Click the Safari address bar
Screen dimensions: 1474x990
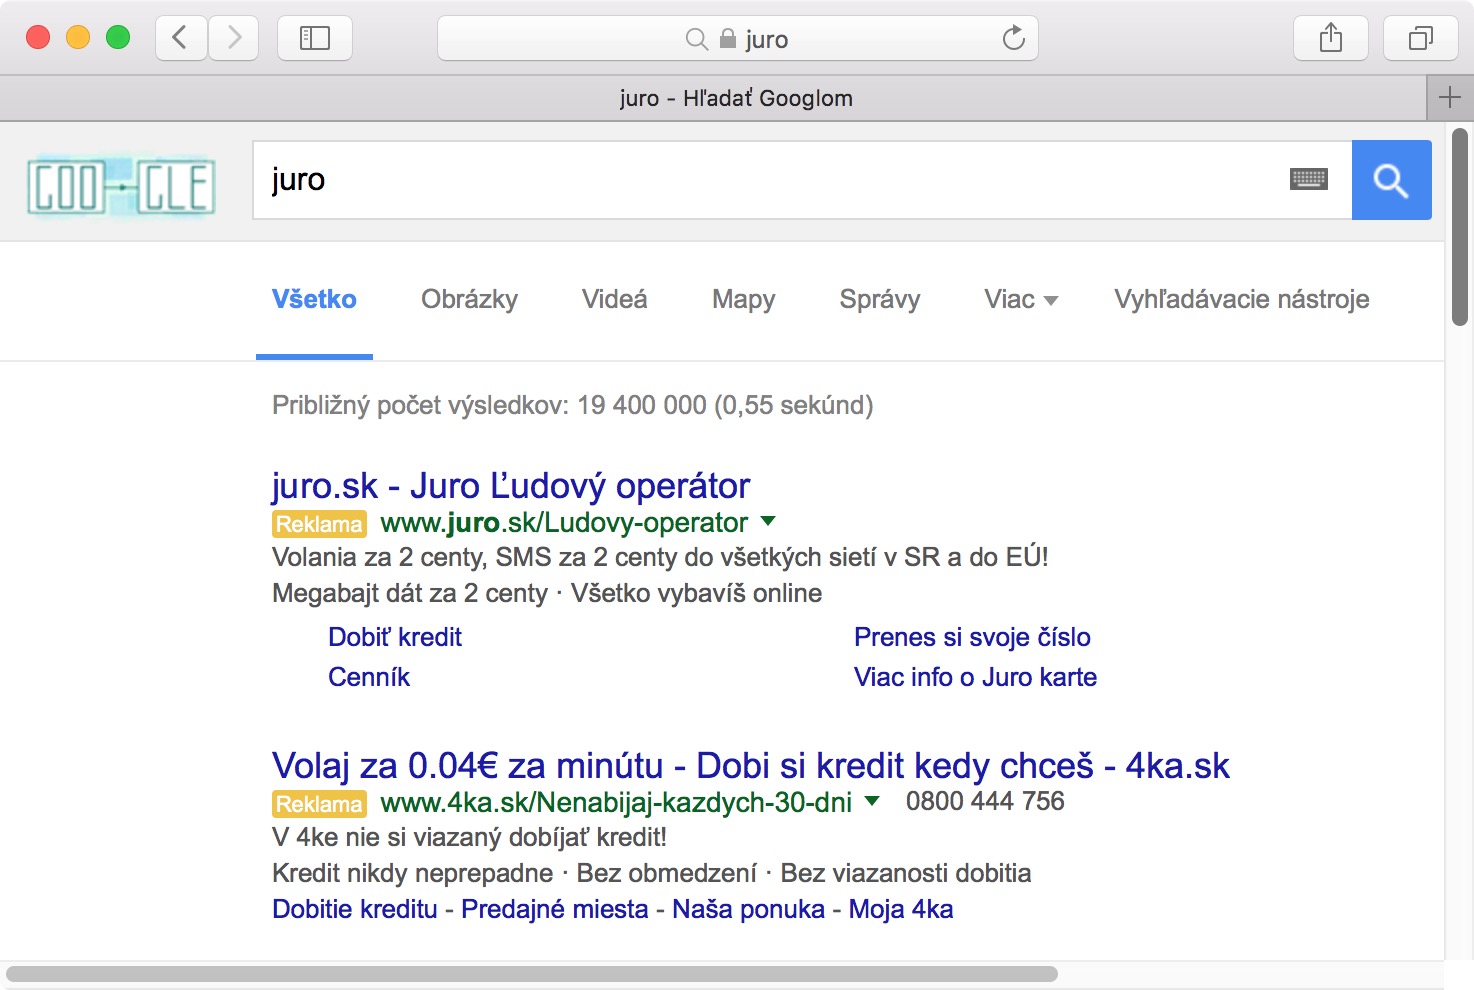click(738, 38)
